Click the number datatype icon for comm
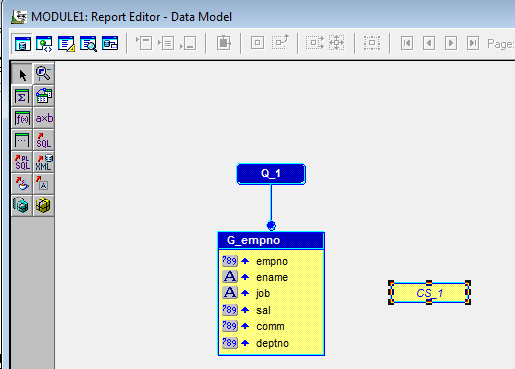The image size is (515, 369). click(x=230, y=326)
